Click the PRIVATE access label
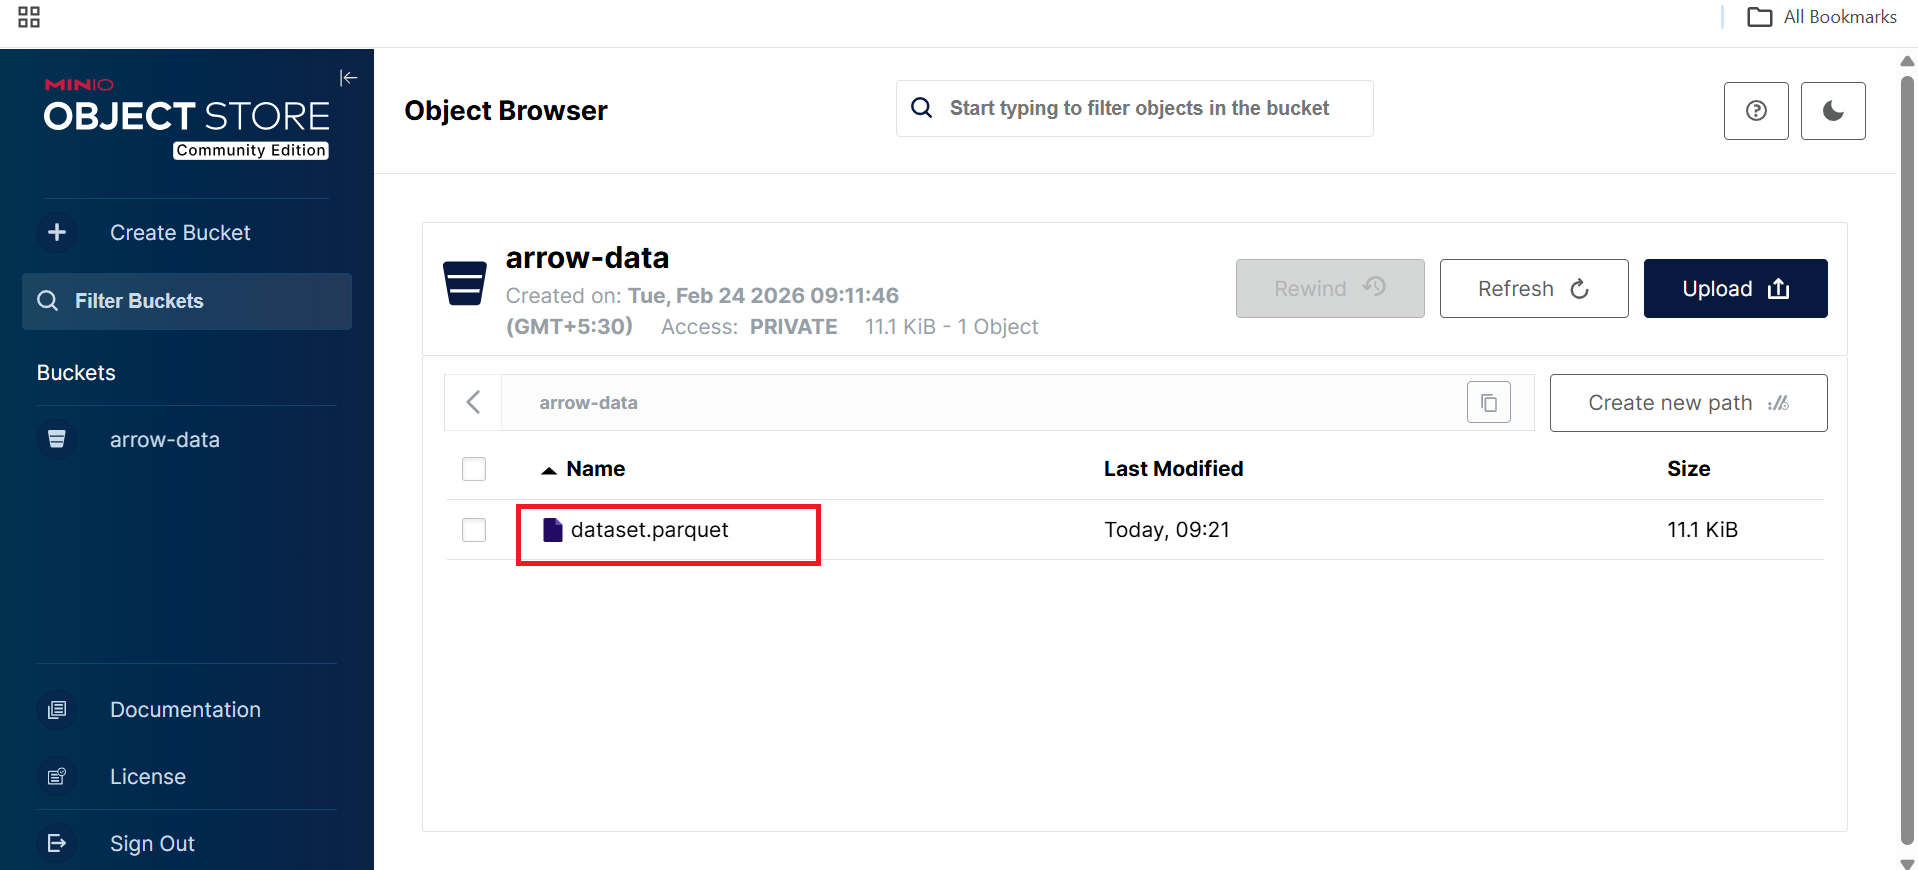The width and height of the screenshot is (1918, 870). tap(793, 327)
